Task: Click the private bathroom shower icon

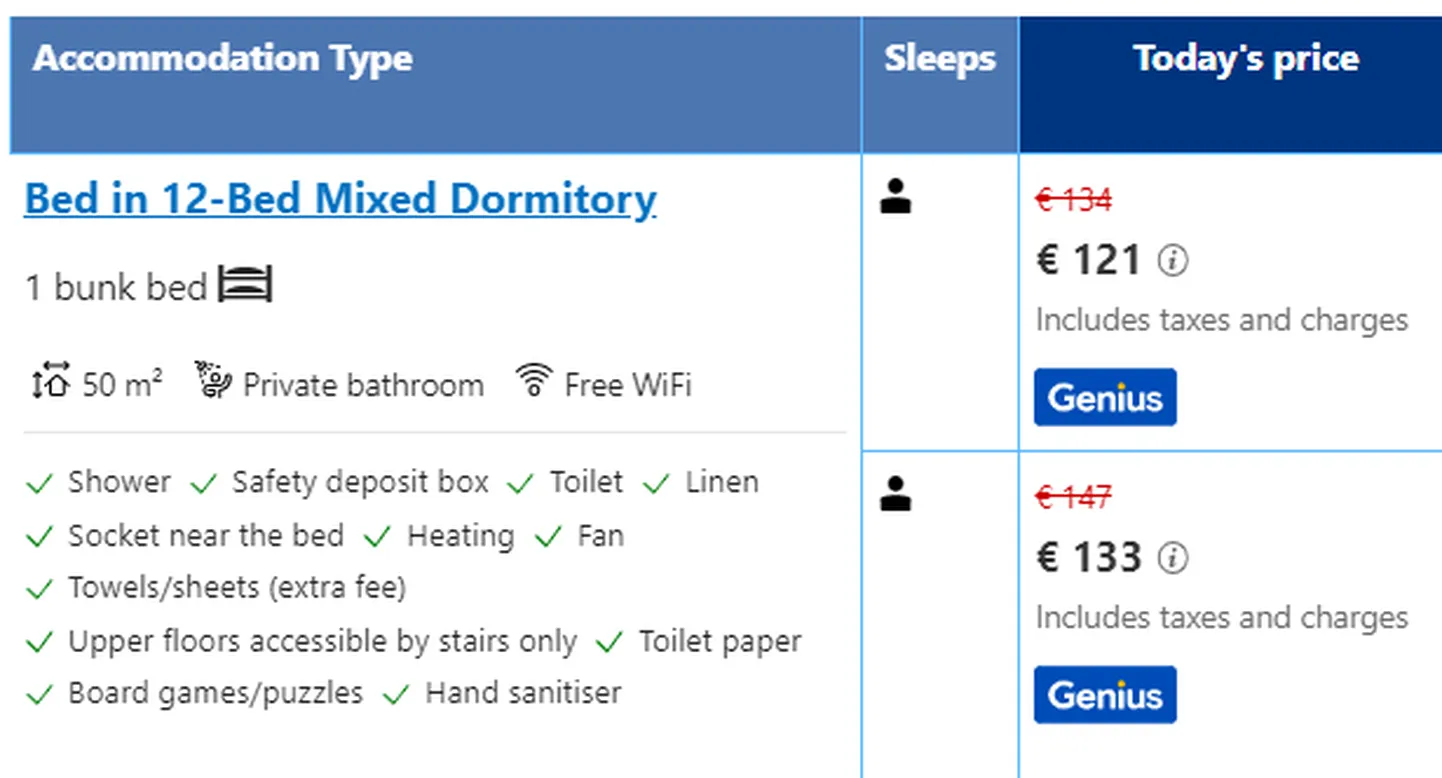Action: [x=213, y=381]
